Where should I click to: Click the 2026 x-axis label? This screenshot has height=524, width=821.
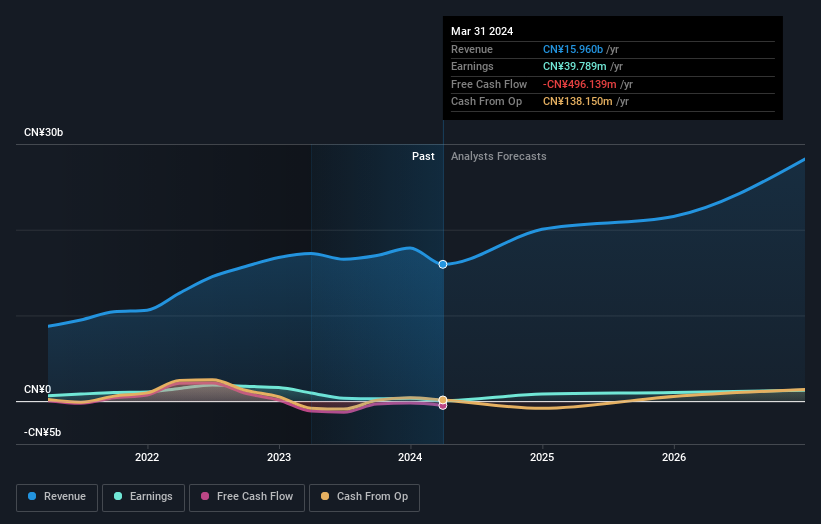click(674, 457)
